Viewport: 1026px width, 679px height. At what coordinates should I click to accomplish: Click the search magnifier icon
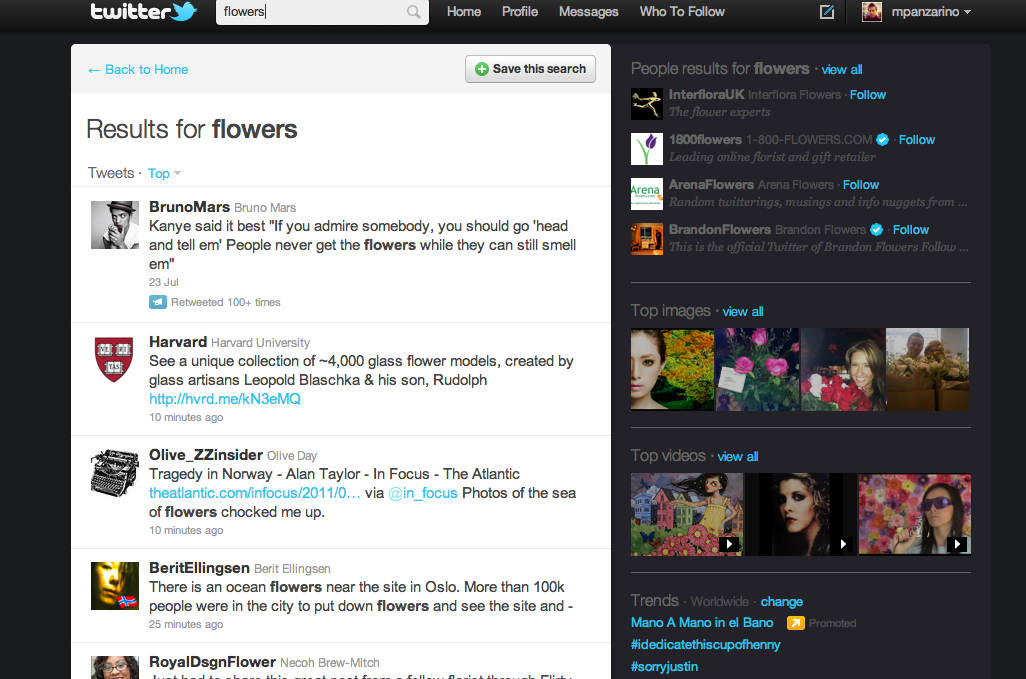pos(414,12)
